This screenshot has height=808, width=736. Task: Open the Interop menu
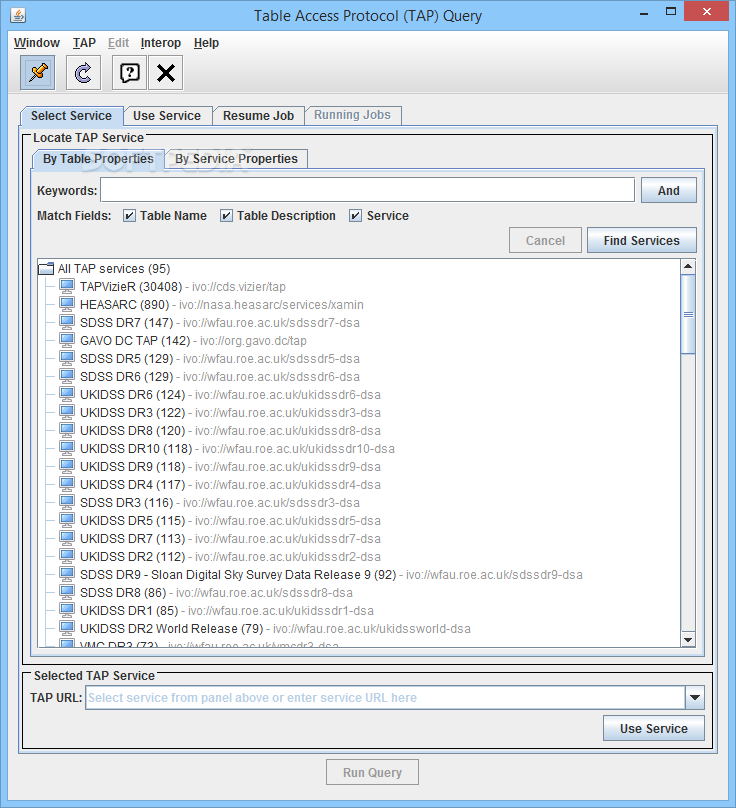[x=160, y=43]
